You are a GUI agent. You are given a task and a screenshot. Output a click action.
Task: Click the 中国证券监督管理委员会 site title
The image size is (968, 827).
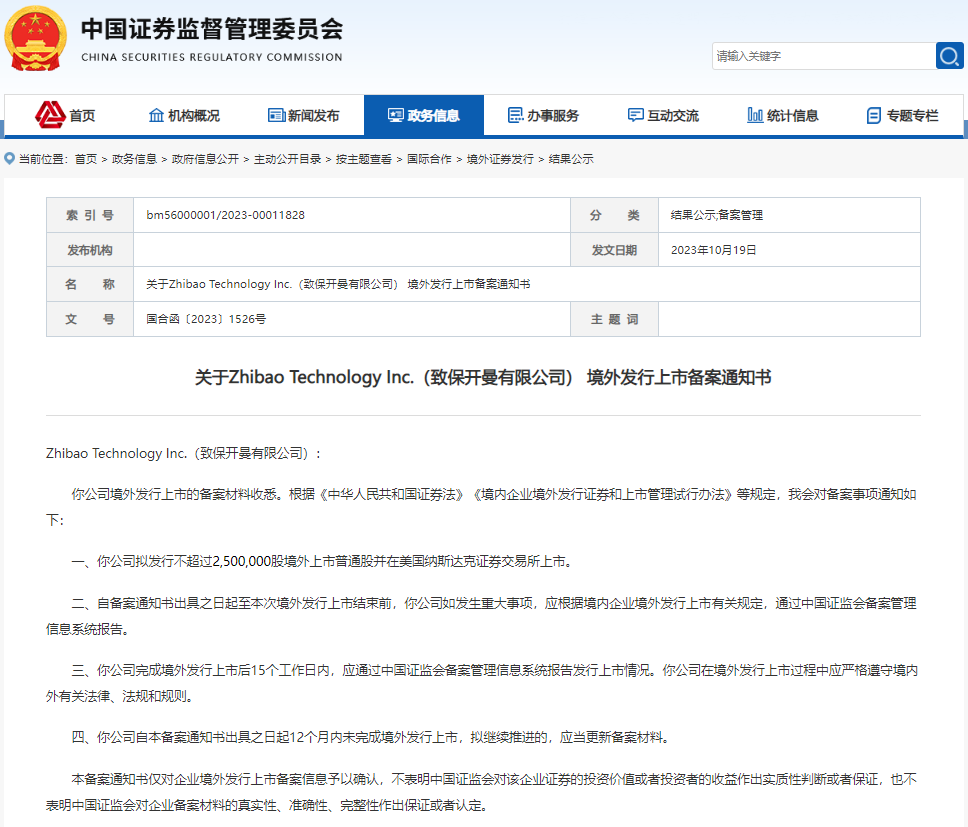[212, 29]
